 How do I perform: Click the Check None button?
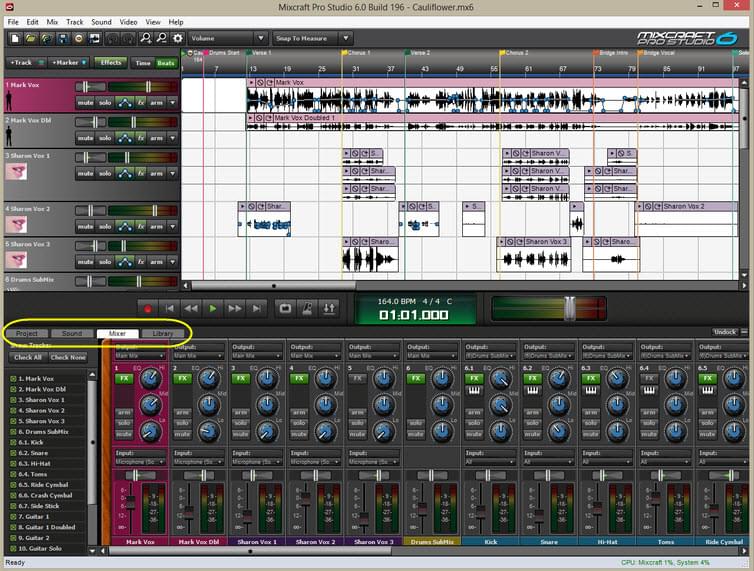(68, 357)
